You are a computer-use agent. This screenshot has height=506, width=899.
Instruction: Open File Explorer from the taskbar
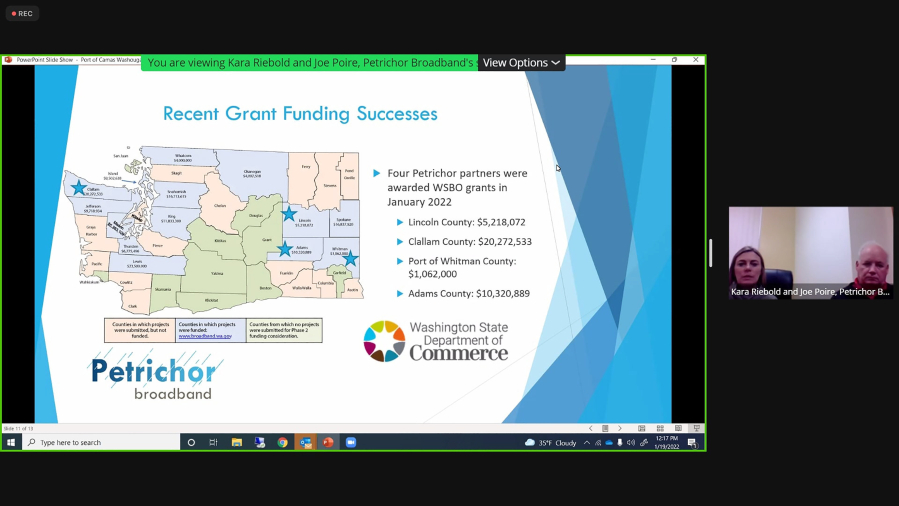(x=236, y=442)
